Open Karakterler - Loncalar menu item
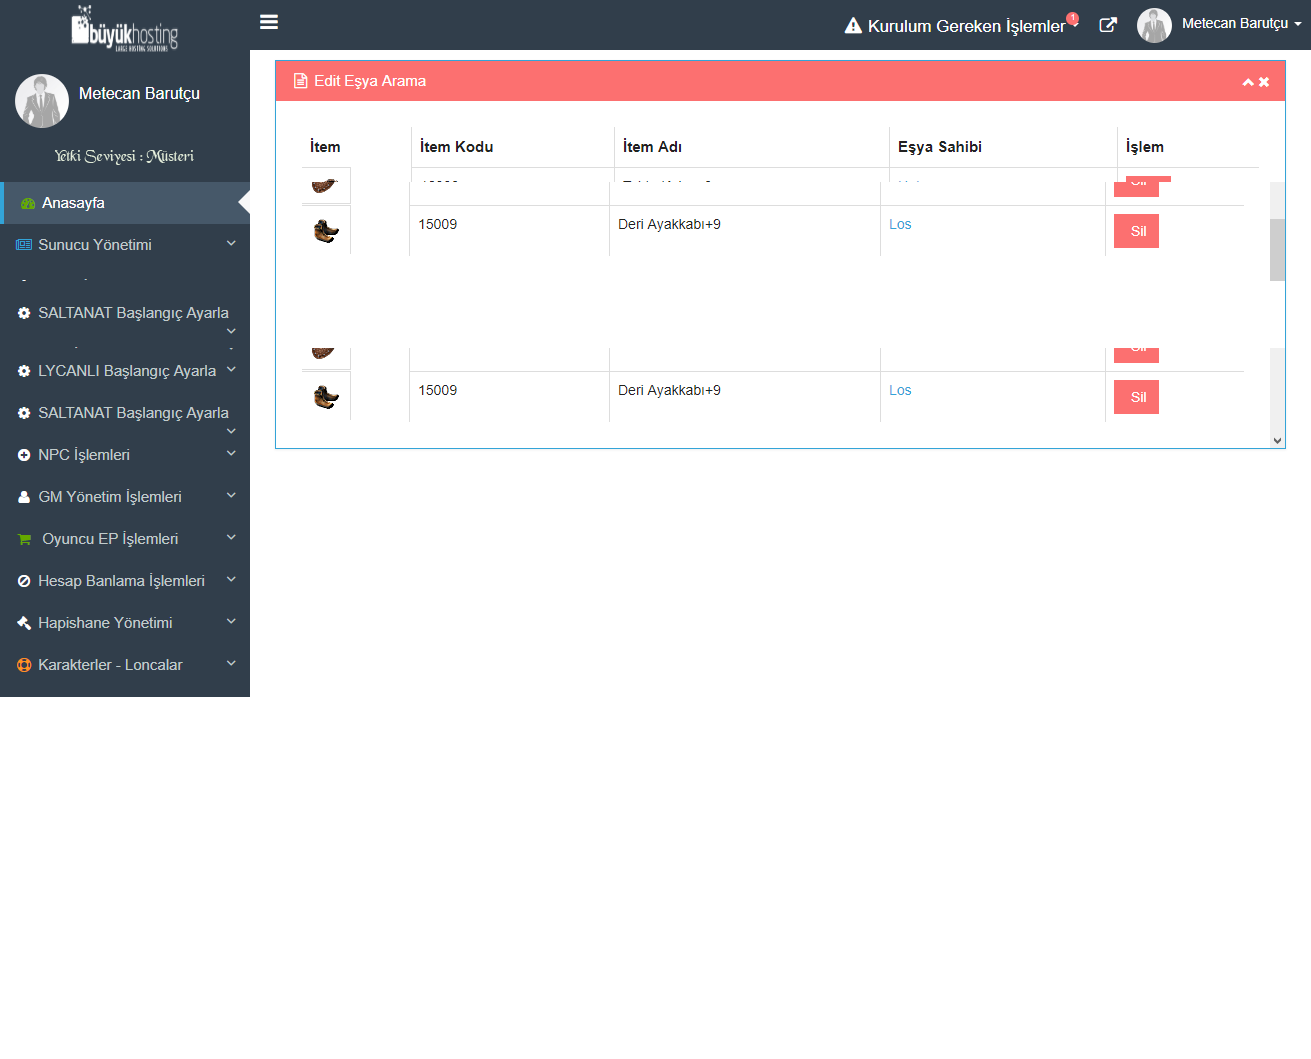The height and width of the screenshot is (1059, 1311). [x=125, y=665]
